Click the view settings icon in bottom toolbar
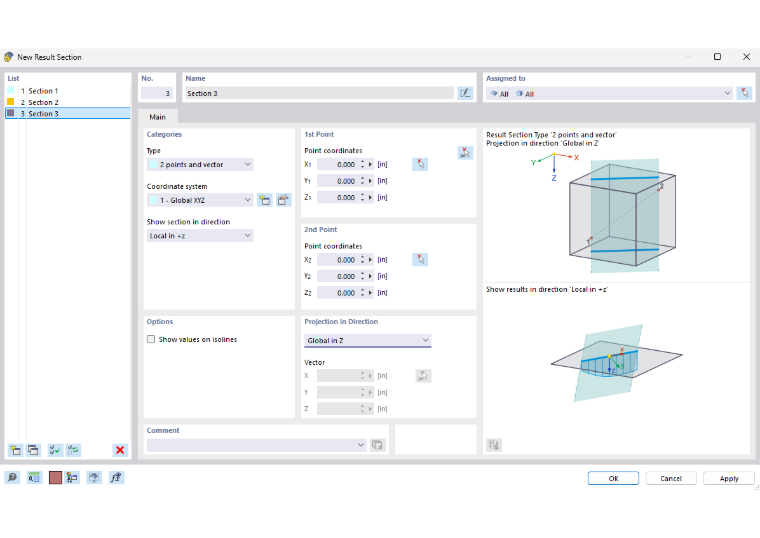Image resolution: width=760 pixels, height=538 pixels. (94, 477)
